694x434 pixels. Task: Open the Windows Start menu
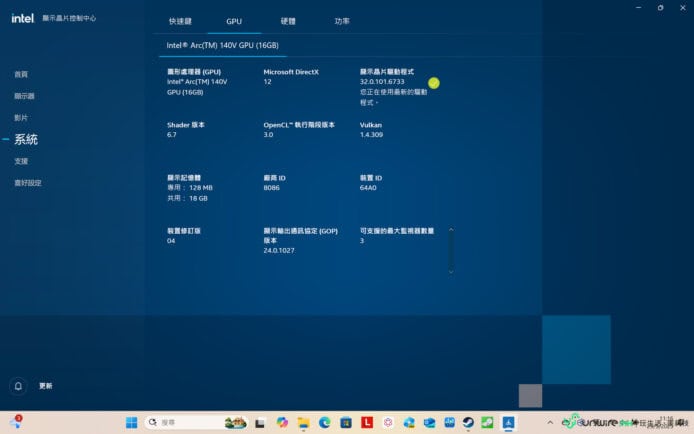pos(131,423)
